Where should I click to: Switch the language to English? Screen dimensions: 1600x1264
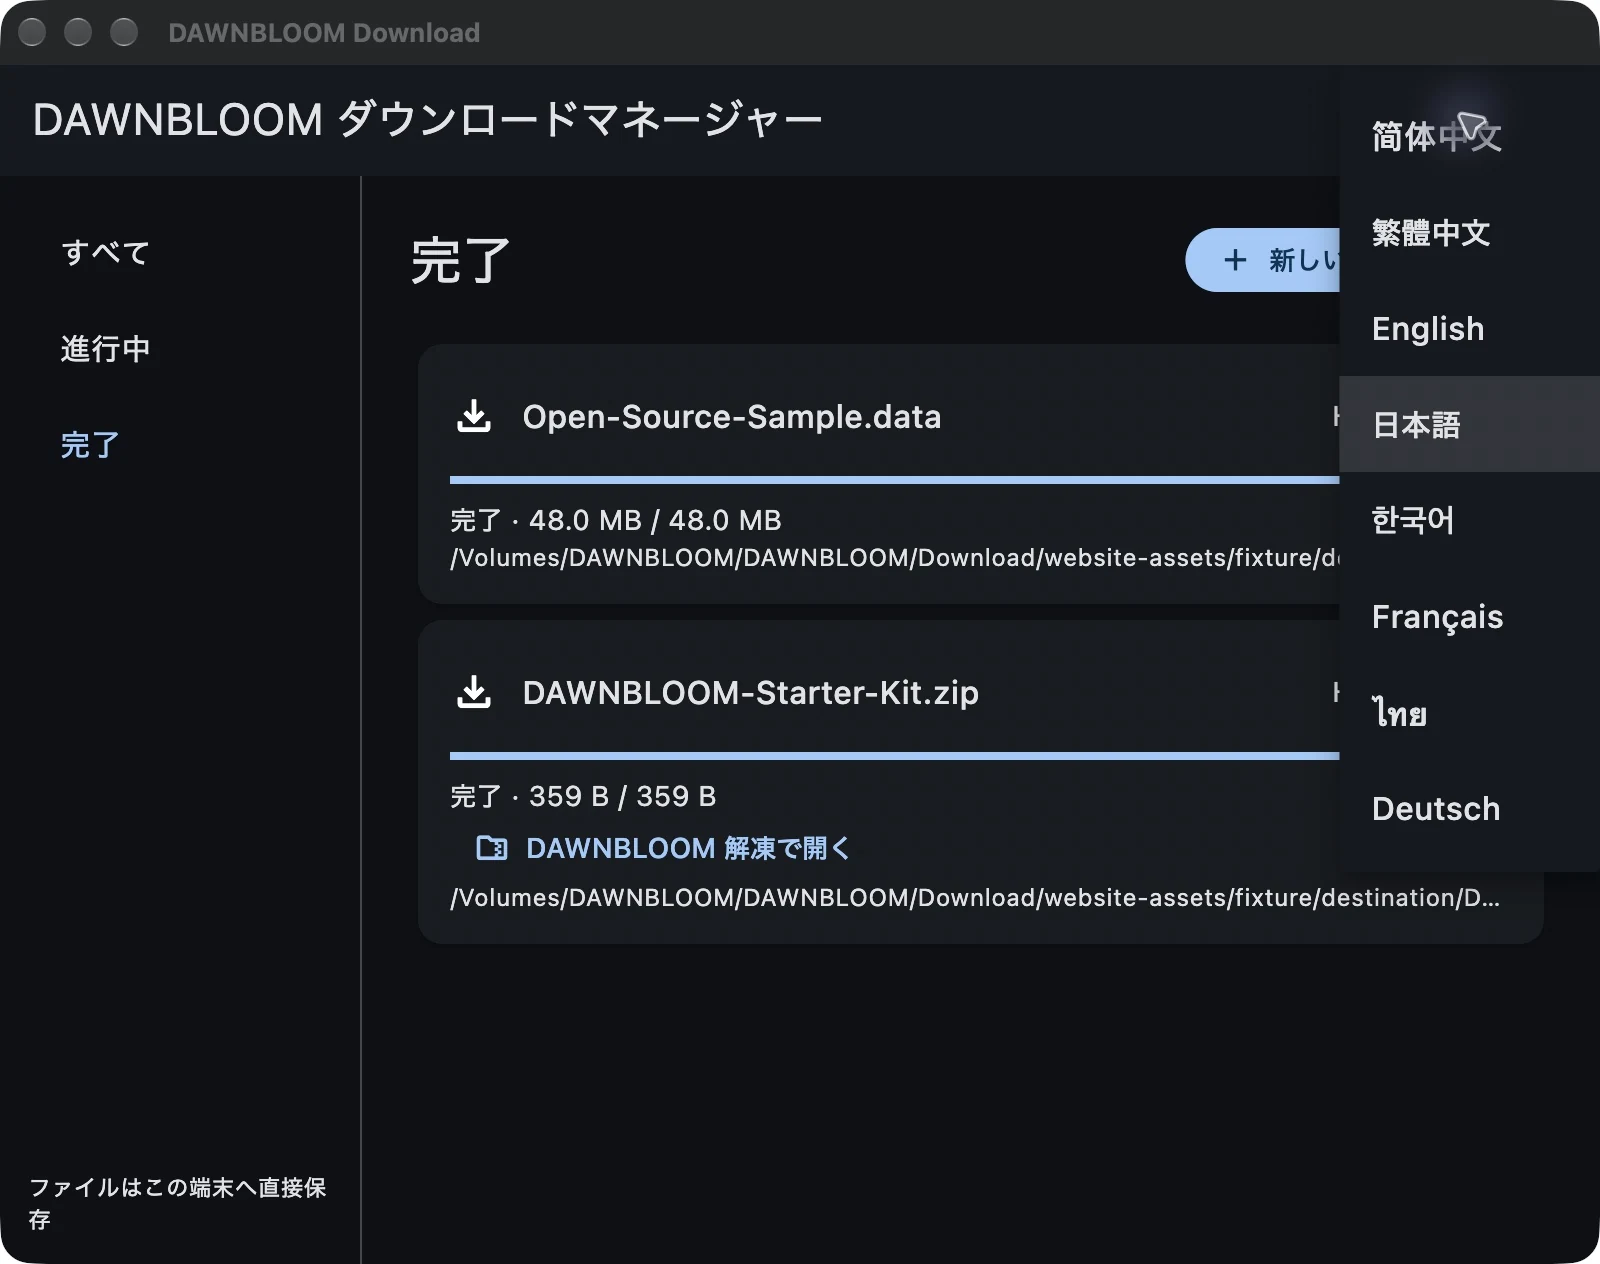pyautogui.click(x=1470, y=328)
